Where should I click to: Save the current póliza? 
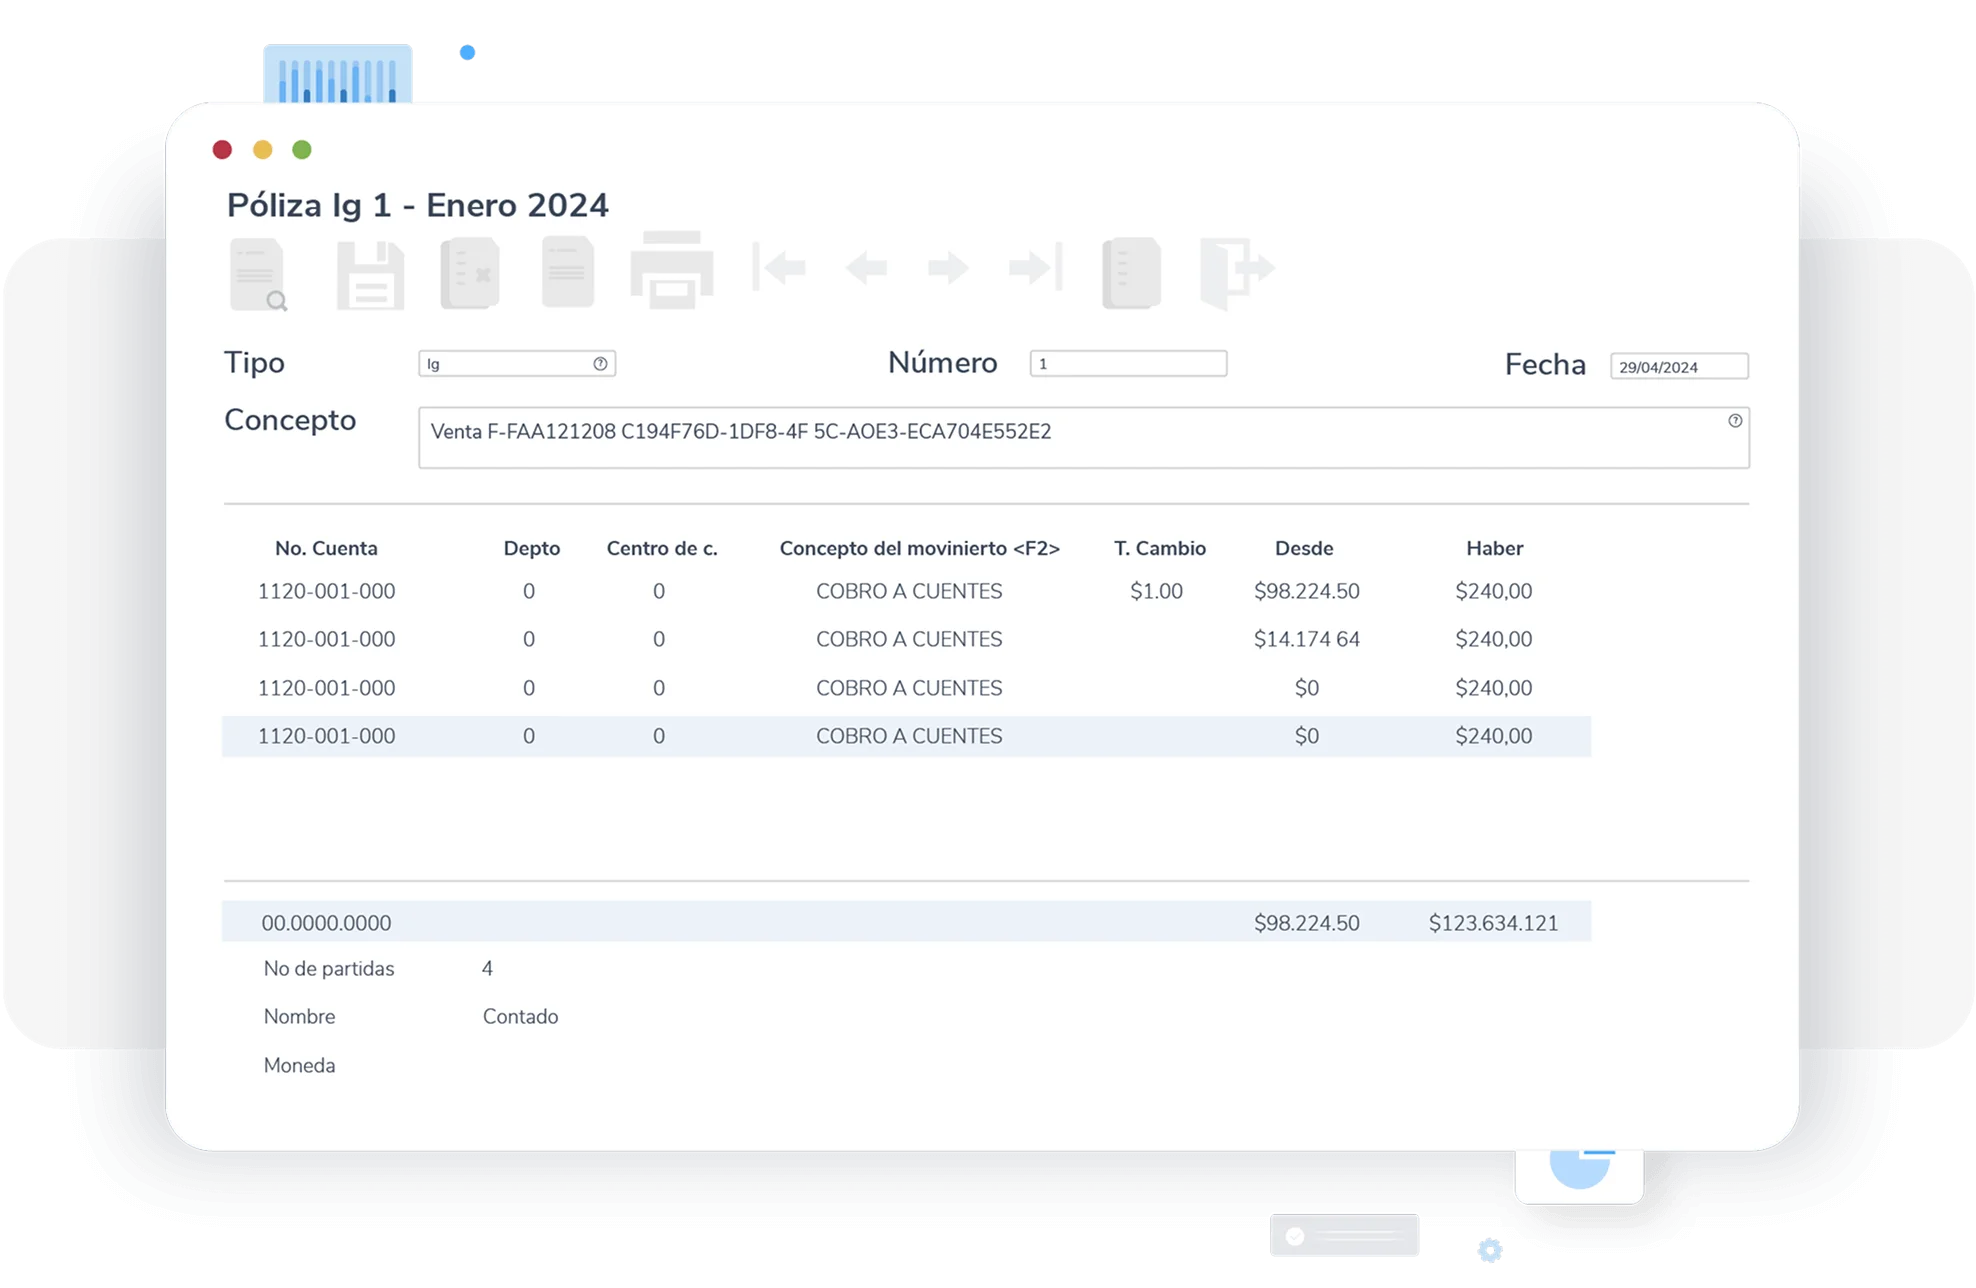click(370, 272)
